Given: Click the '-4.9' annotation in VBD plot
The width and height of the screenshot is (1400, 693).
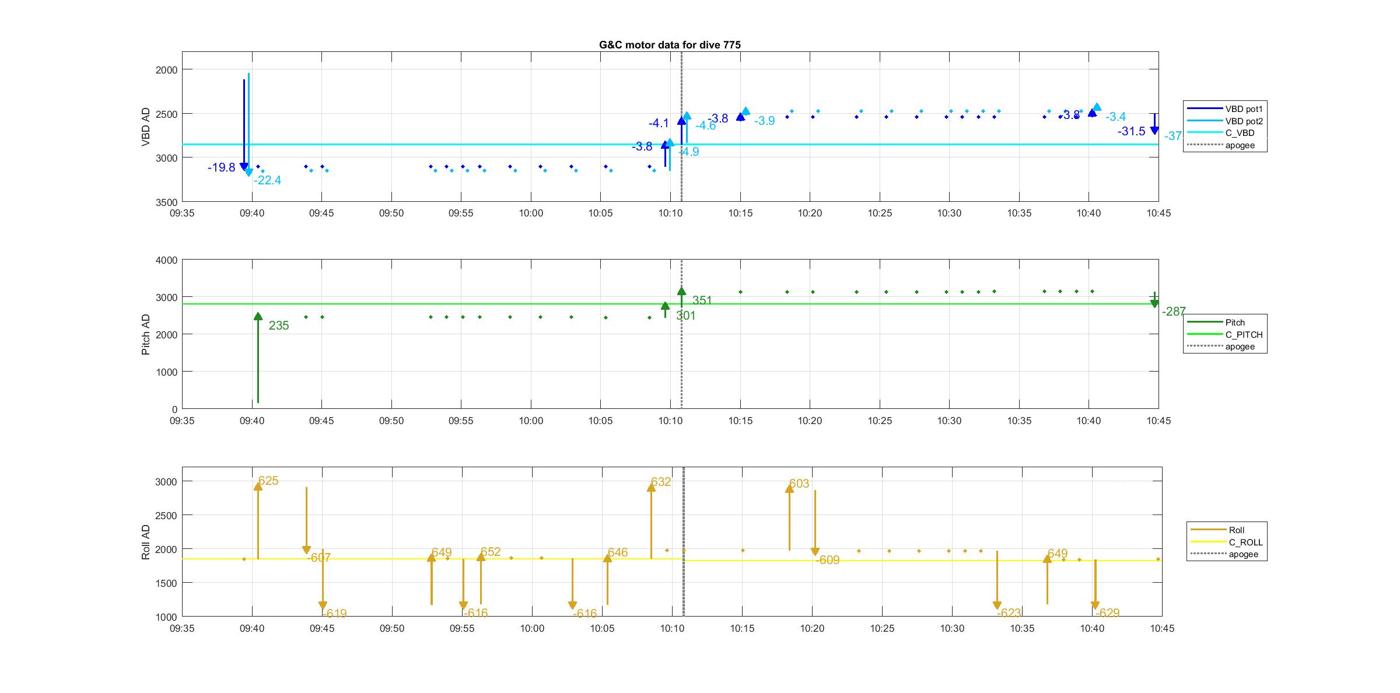Looking at the screenshot, I should (x=689, y=152).
